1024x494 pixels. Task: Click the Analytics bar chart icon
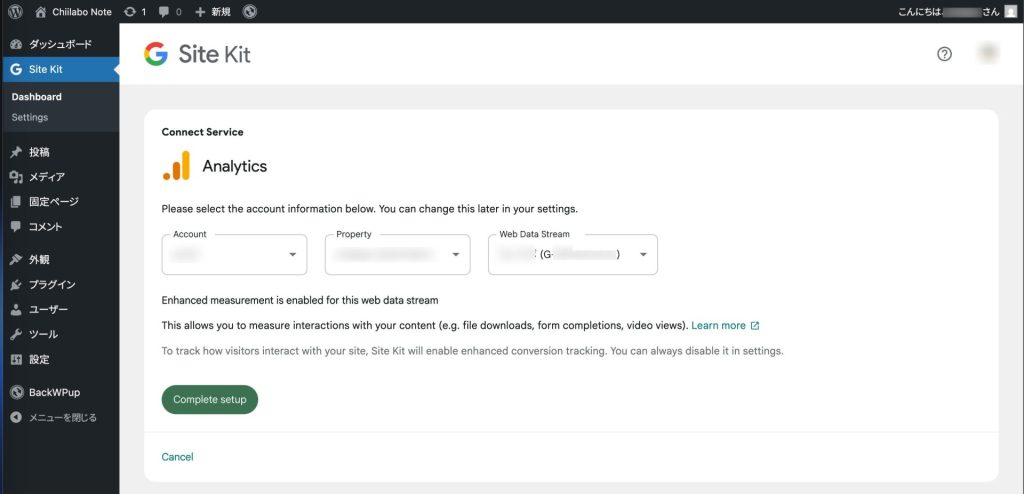point(176,166)
